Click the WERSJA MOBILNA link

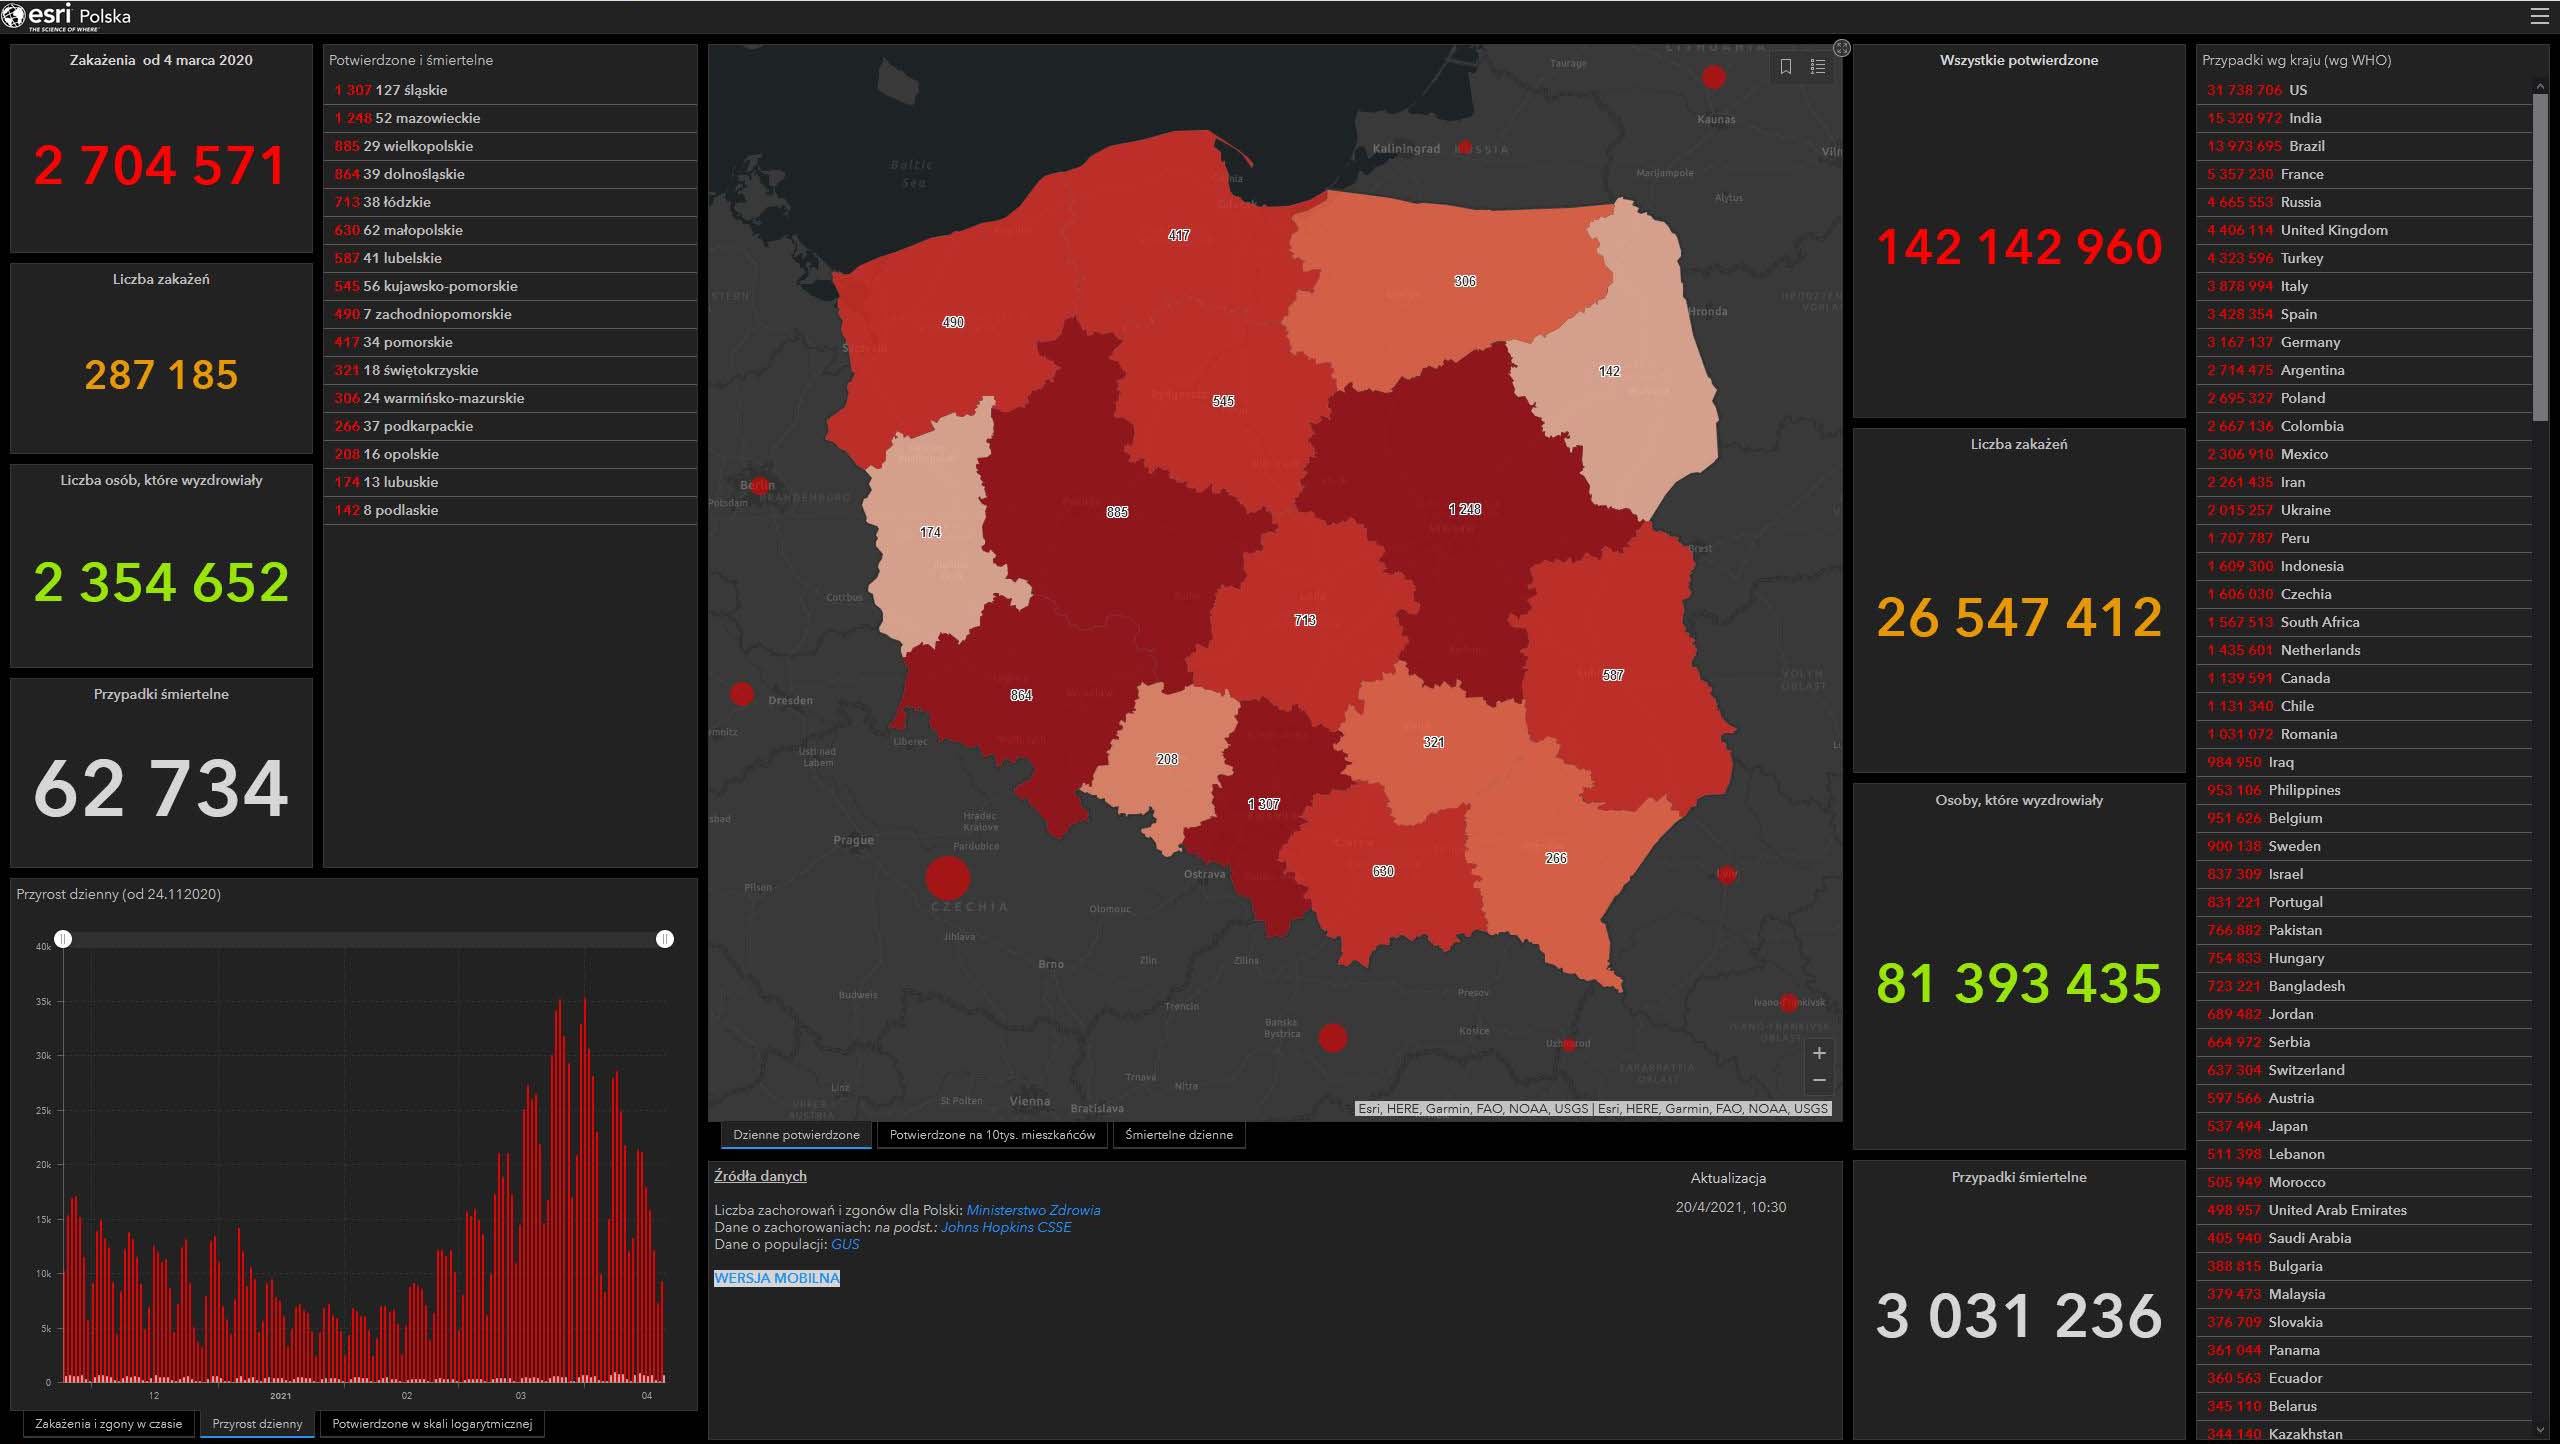coord(777,1278)
